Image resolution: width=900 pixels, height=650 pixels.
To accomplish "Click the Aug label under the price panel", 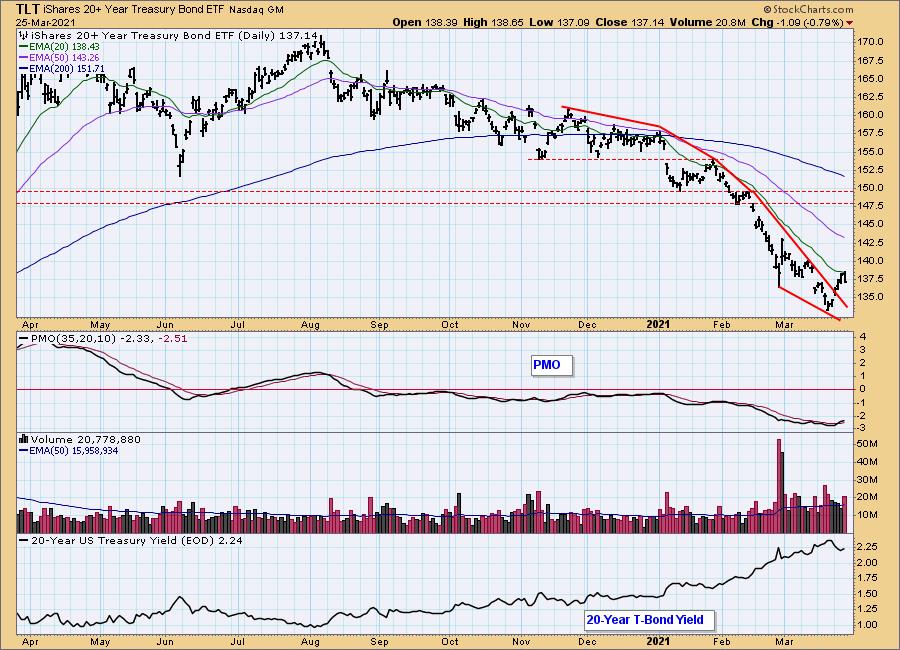I will coord(310,324).
